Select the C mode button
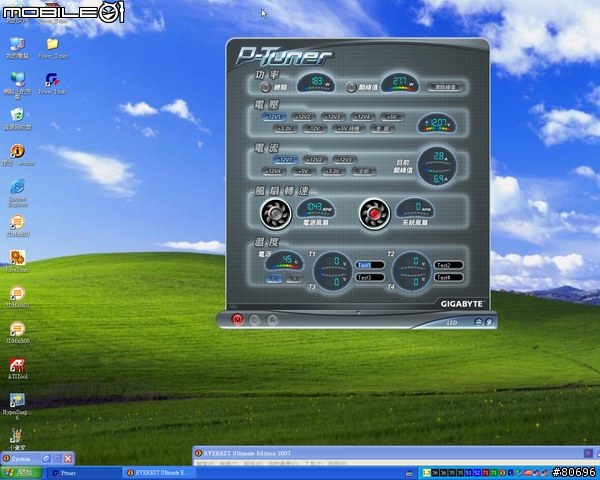Viewport: 600px width, 480px height. coord(254,320)
